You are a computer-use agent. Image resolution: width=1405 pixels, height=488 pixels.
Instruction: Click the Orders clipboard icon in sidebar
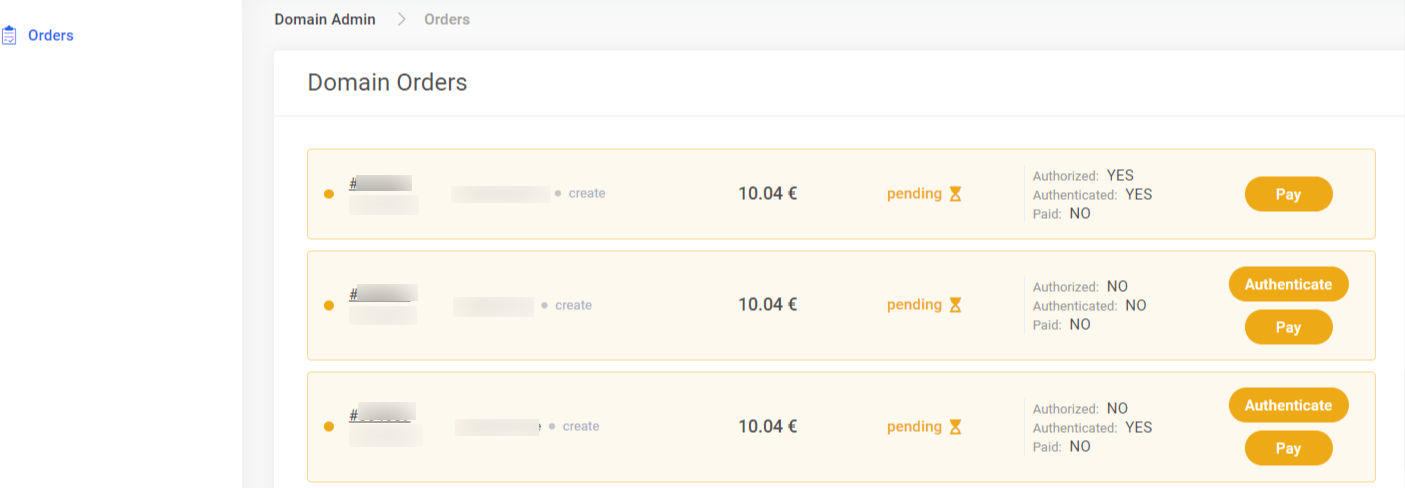pos(9,36)
